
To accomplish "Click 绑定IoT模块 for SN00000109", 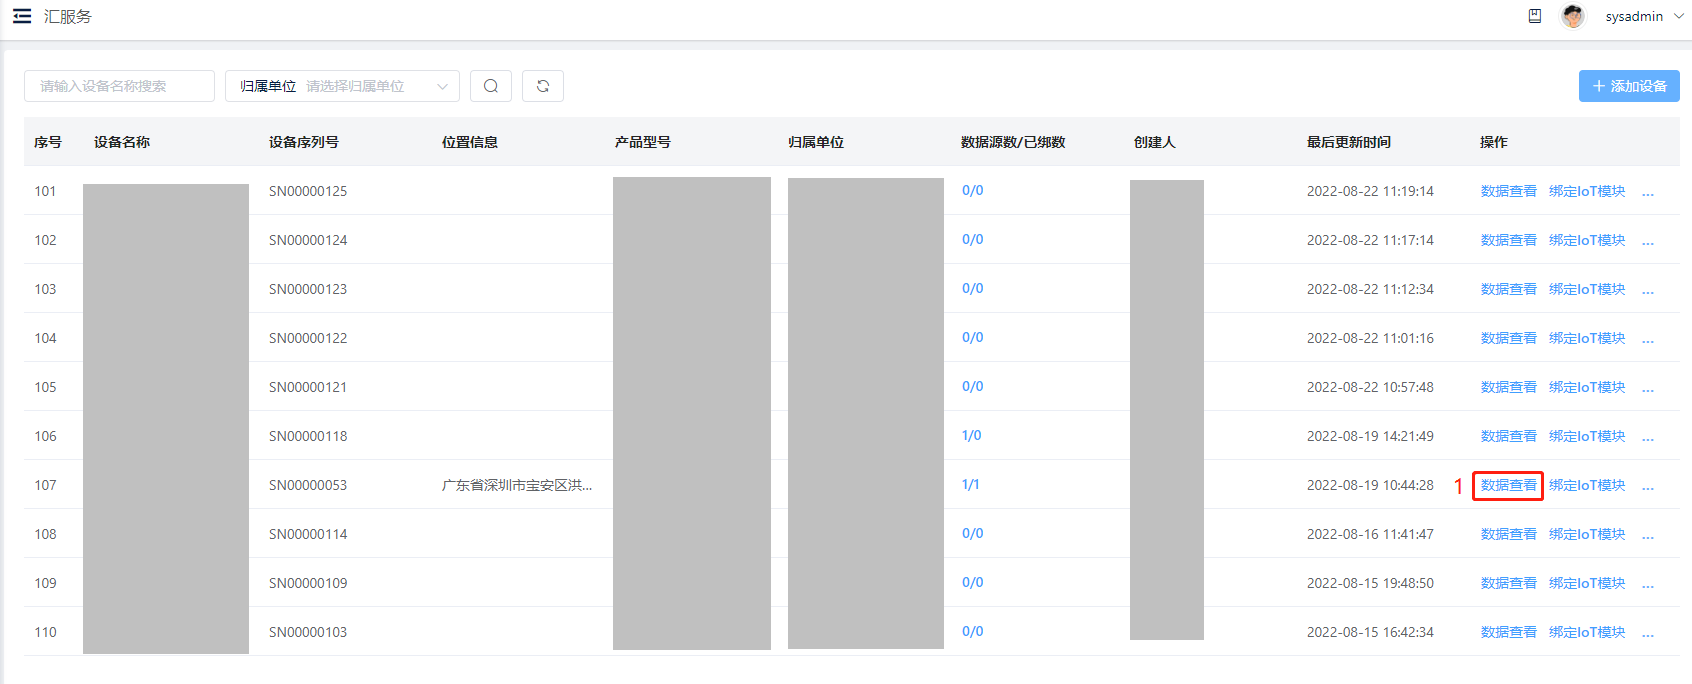I will (1587, 583).
